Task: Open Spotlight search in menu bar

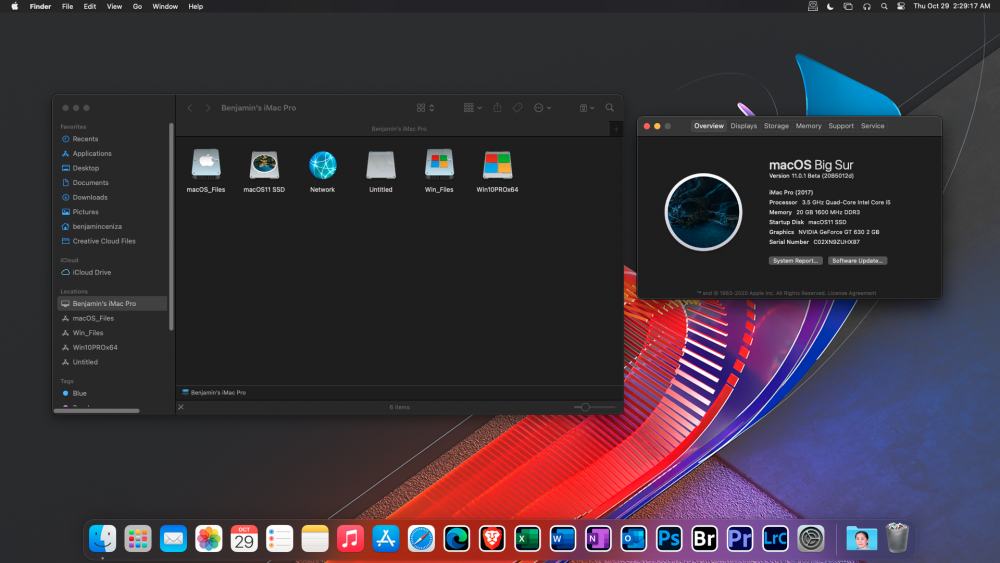Action: [884, 6]
